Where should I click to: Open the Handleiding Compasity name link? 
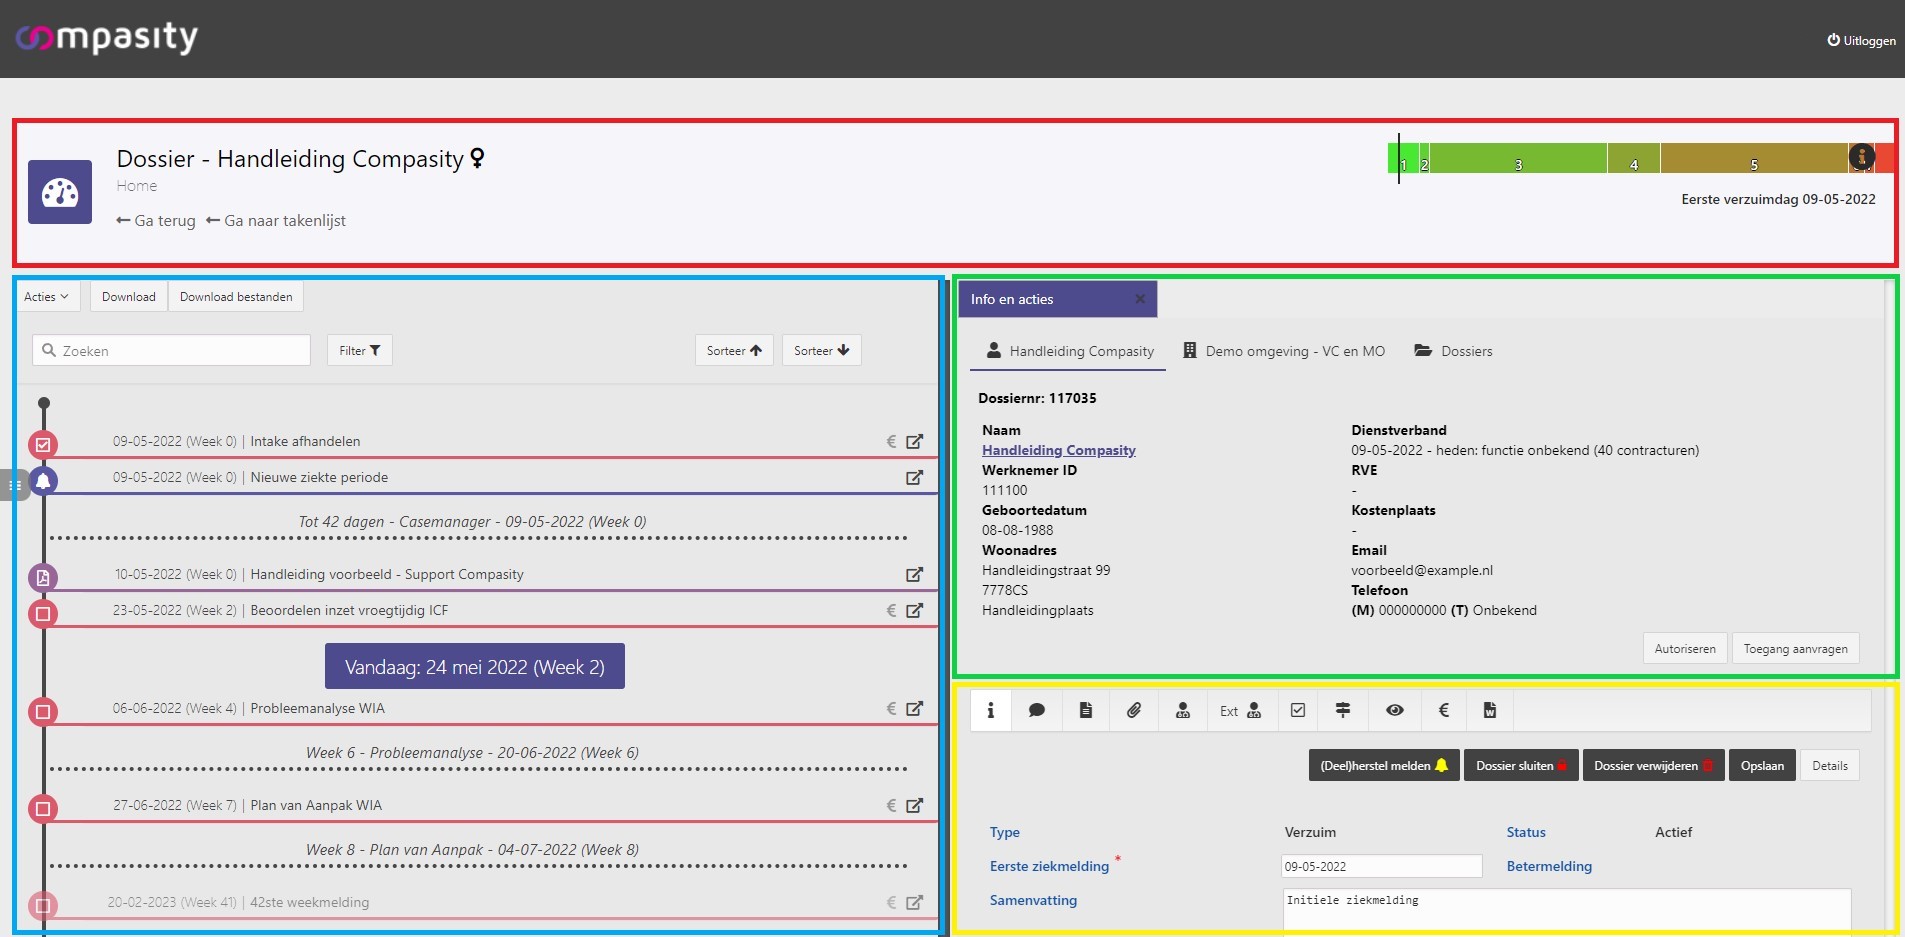point(1059,450)
